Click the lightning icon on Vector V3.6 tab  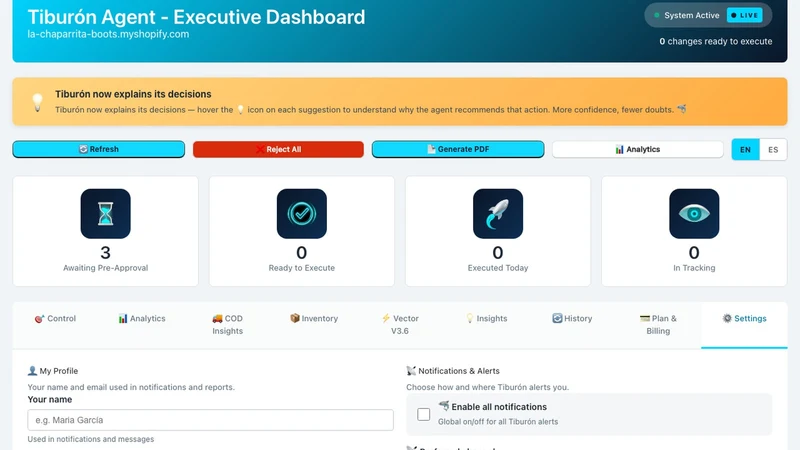tap(386, 318)
